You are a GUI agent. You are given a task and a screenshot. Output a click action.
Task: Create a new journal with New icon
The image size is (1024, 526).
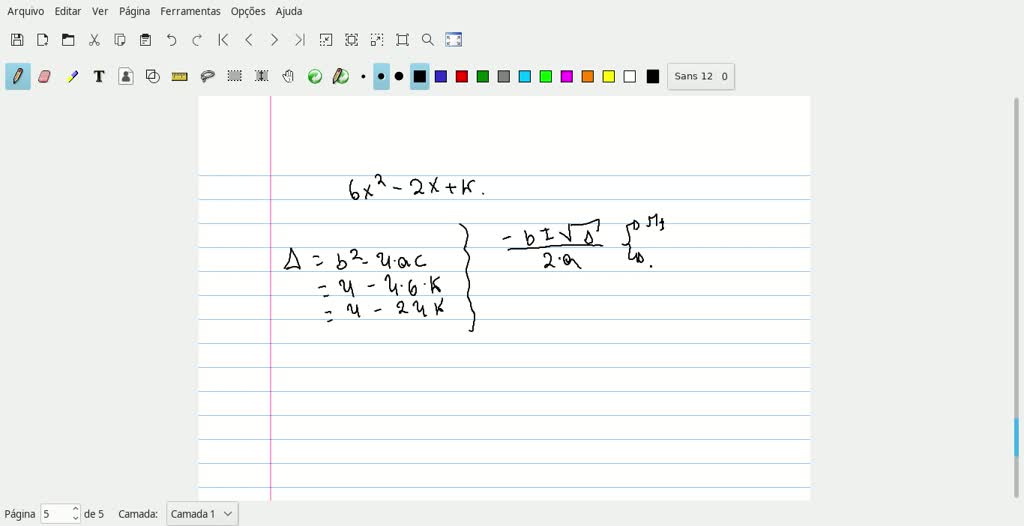click(x=42, y=40)
